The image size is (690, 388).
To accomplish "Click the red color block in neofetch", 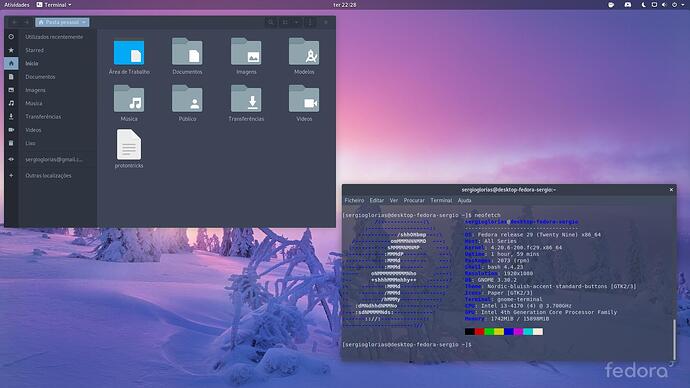I will [x=479, y=332].
